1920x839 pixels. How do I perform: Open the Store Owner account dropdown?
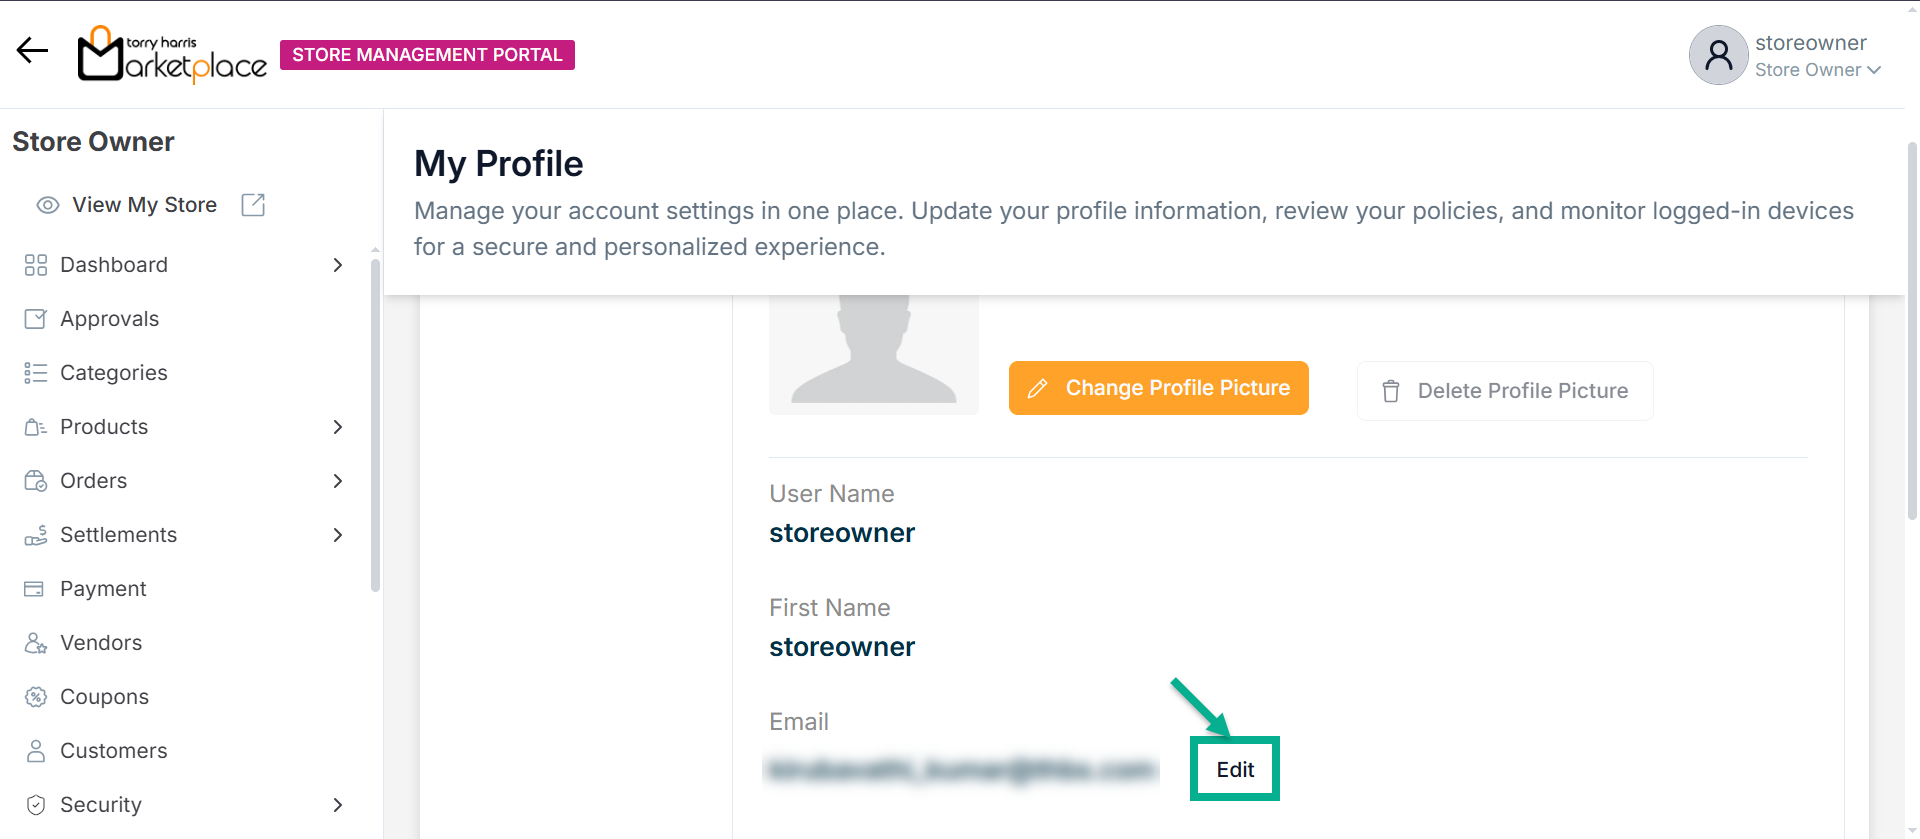pyautogui.click(x=1819, y=70)
